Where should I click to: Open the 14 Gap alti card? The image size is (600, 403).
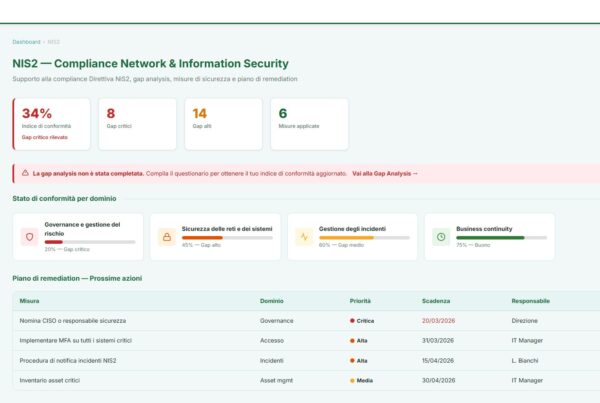coord(223,124)
